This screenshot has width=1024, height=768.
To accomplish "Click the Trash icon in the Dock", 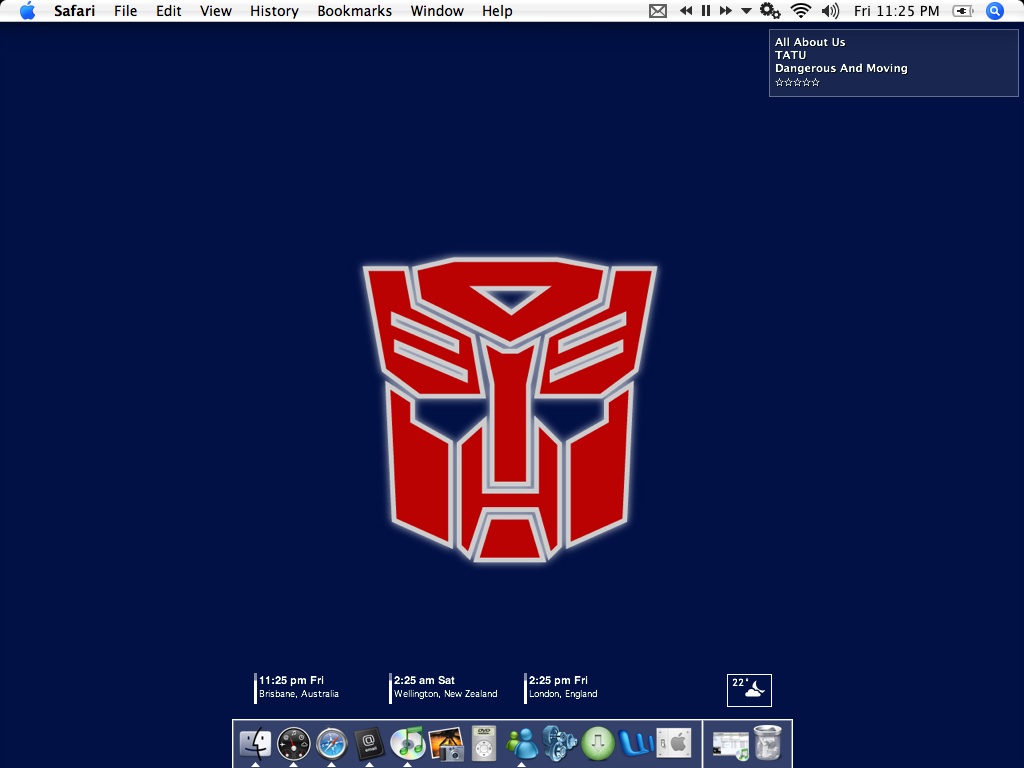I will point(766,744).
